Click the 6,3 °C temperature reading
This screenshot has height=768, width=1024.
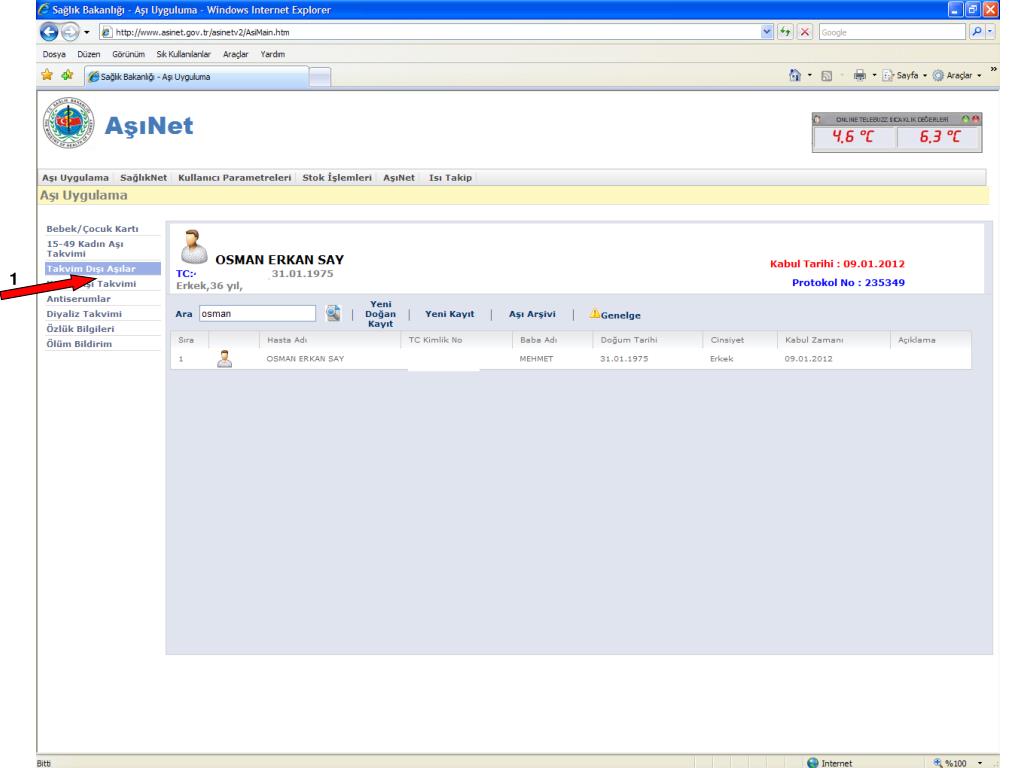pyautogui.click(x=939, y=136)
